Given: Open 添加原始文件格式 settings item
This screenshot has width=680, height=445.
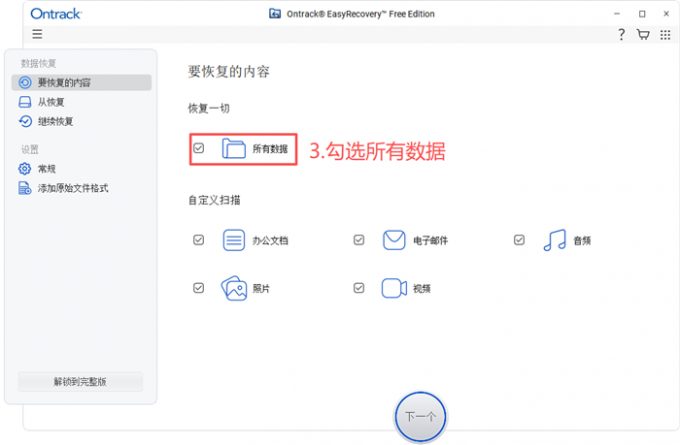Looking at the screenshot, I should [82, 188].
